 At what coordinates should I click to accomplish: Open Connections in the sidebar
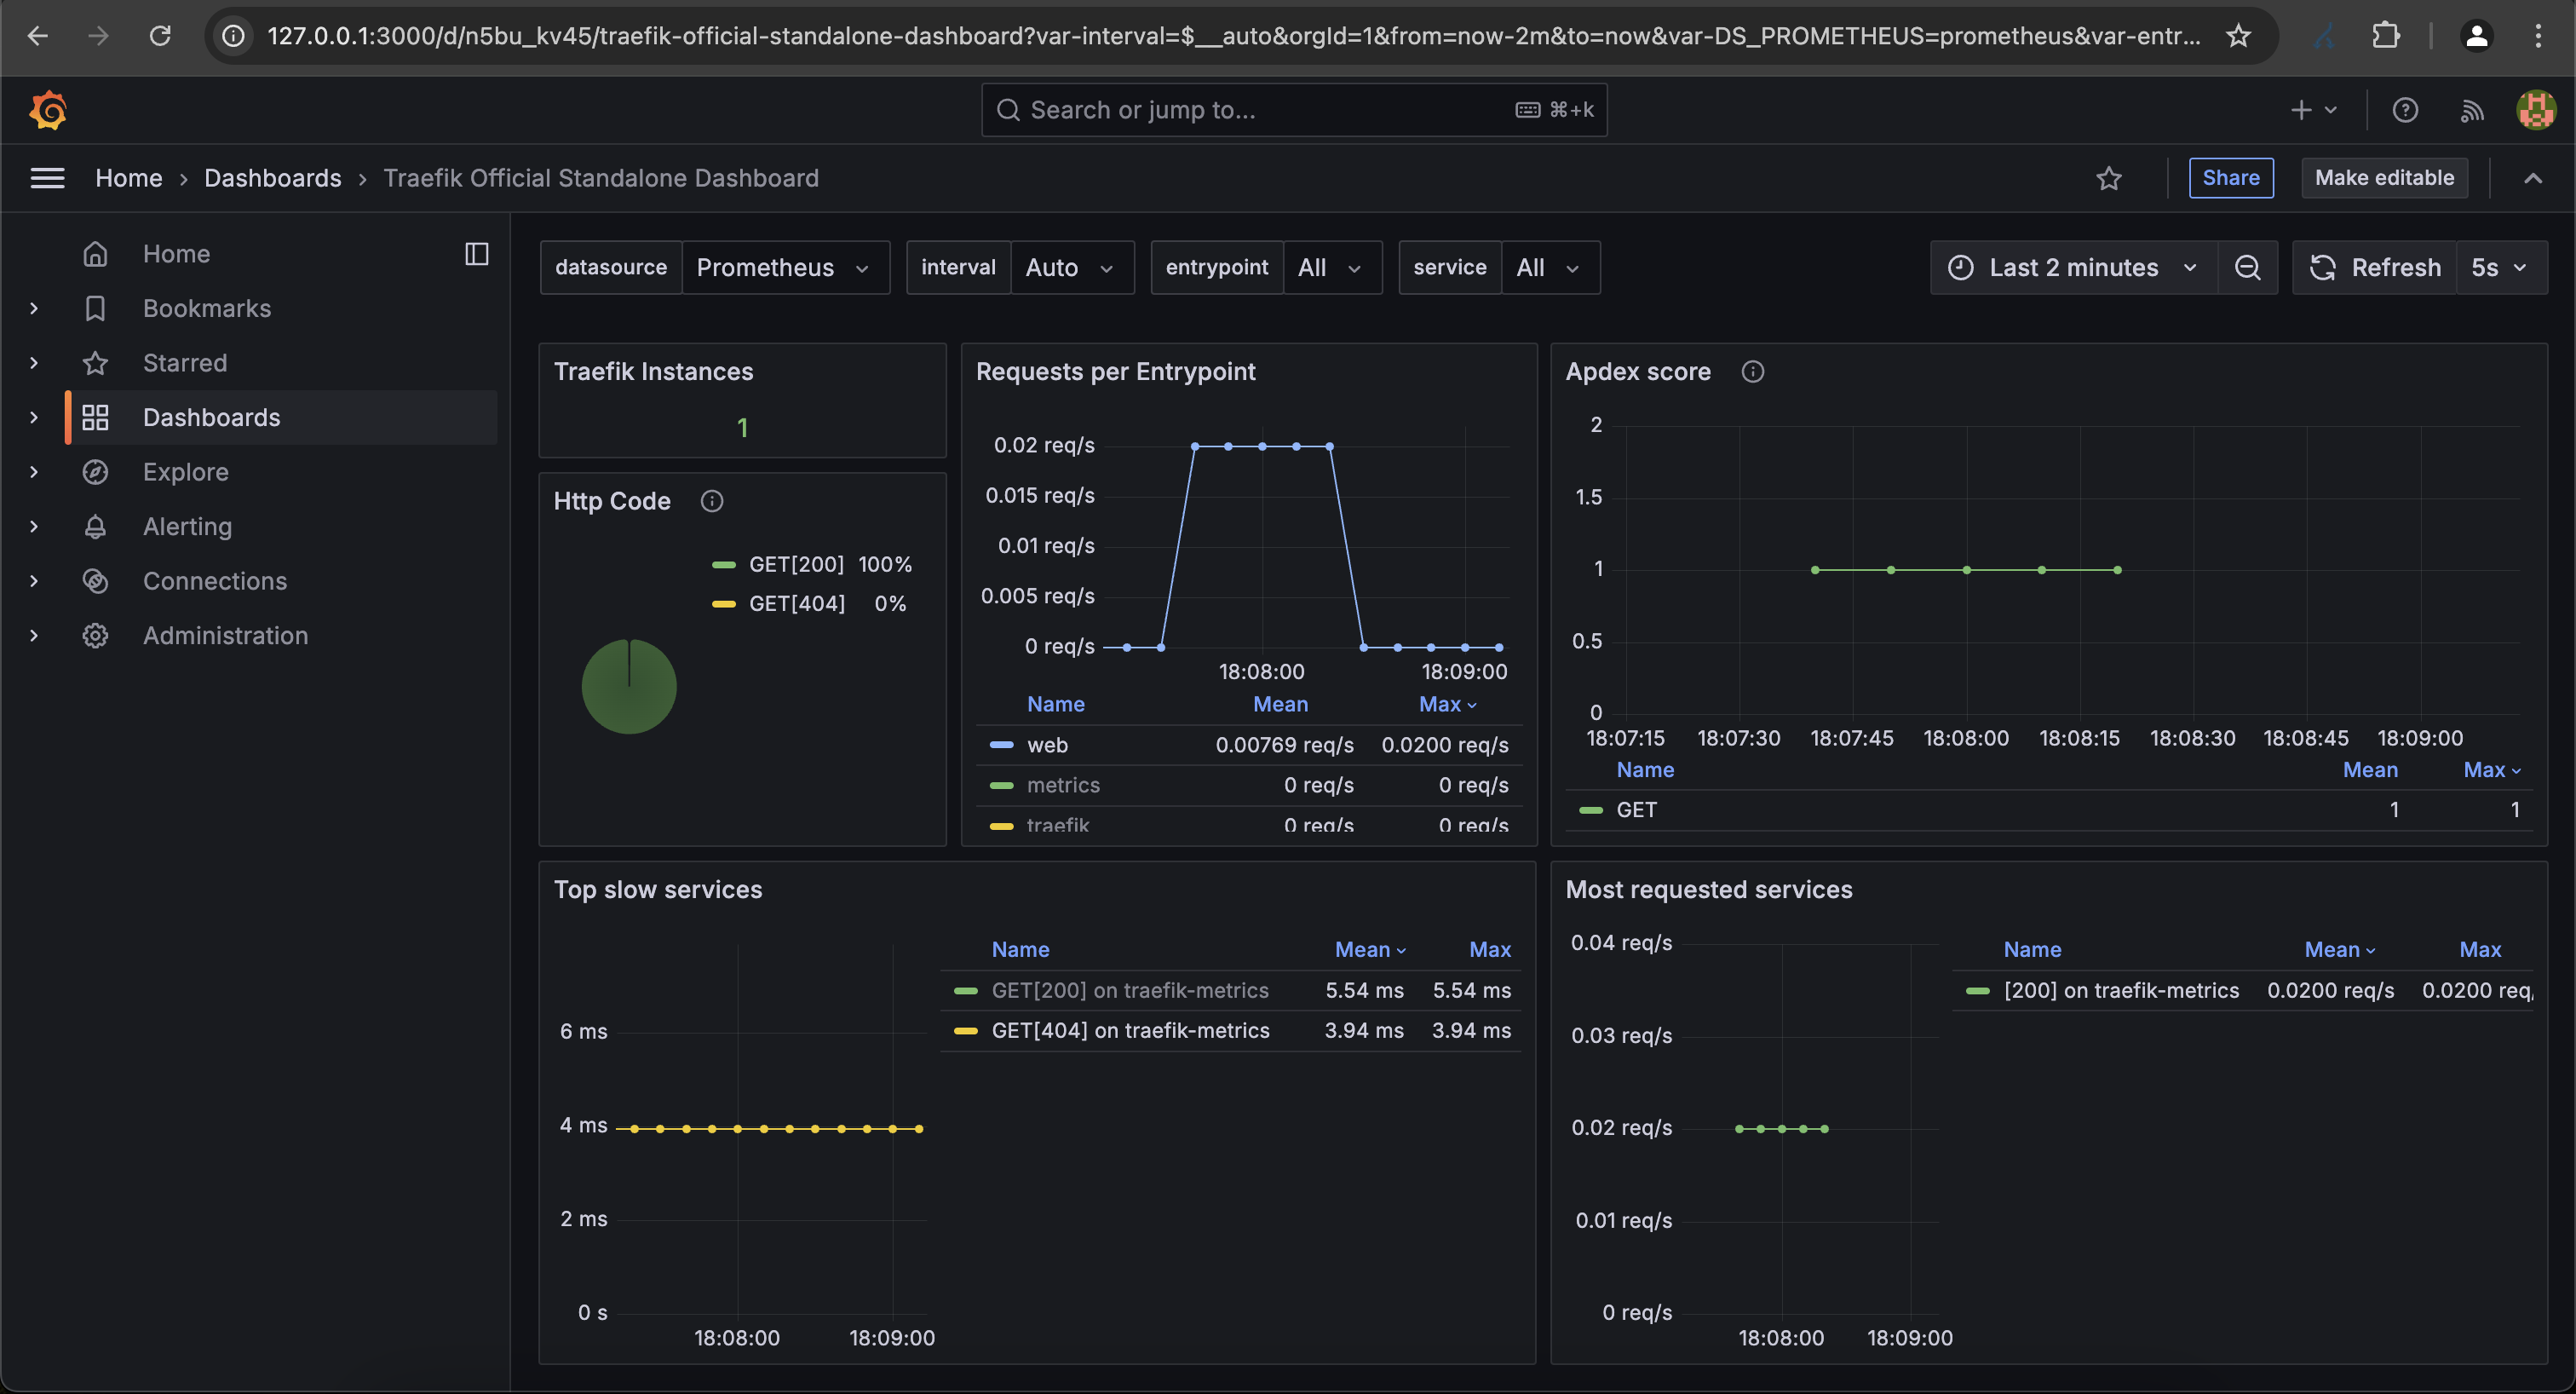[x=214, y=581]
